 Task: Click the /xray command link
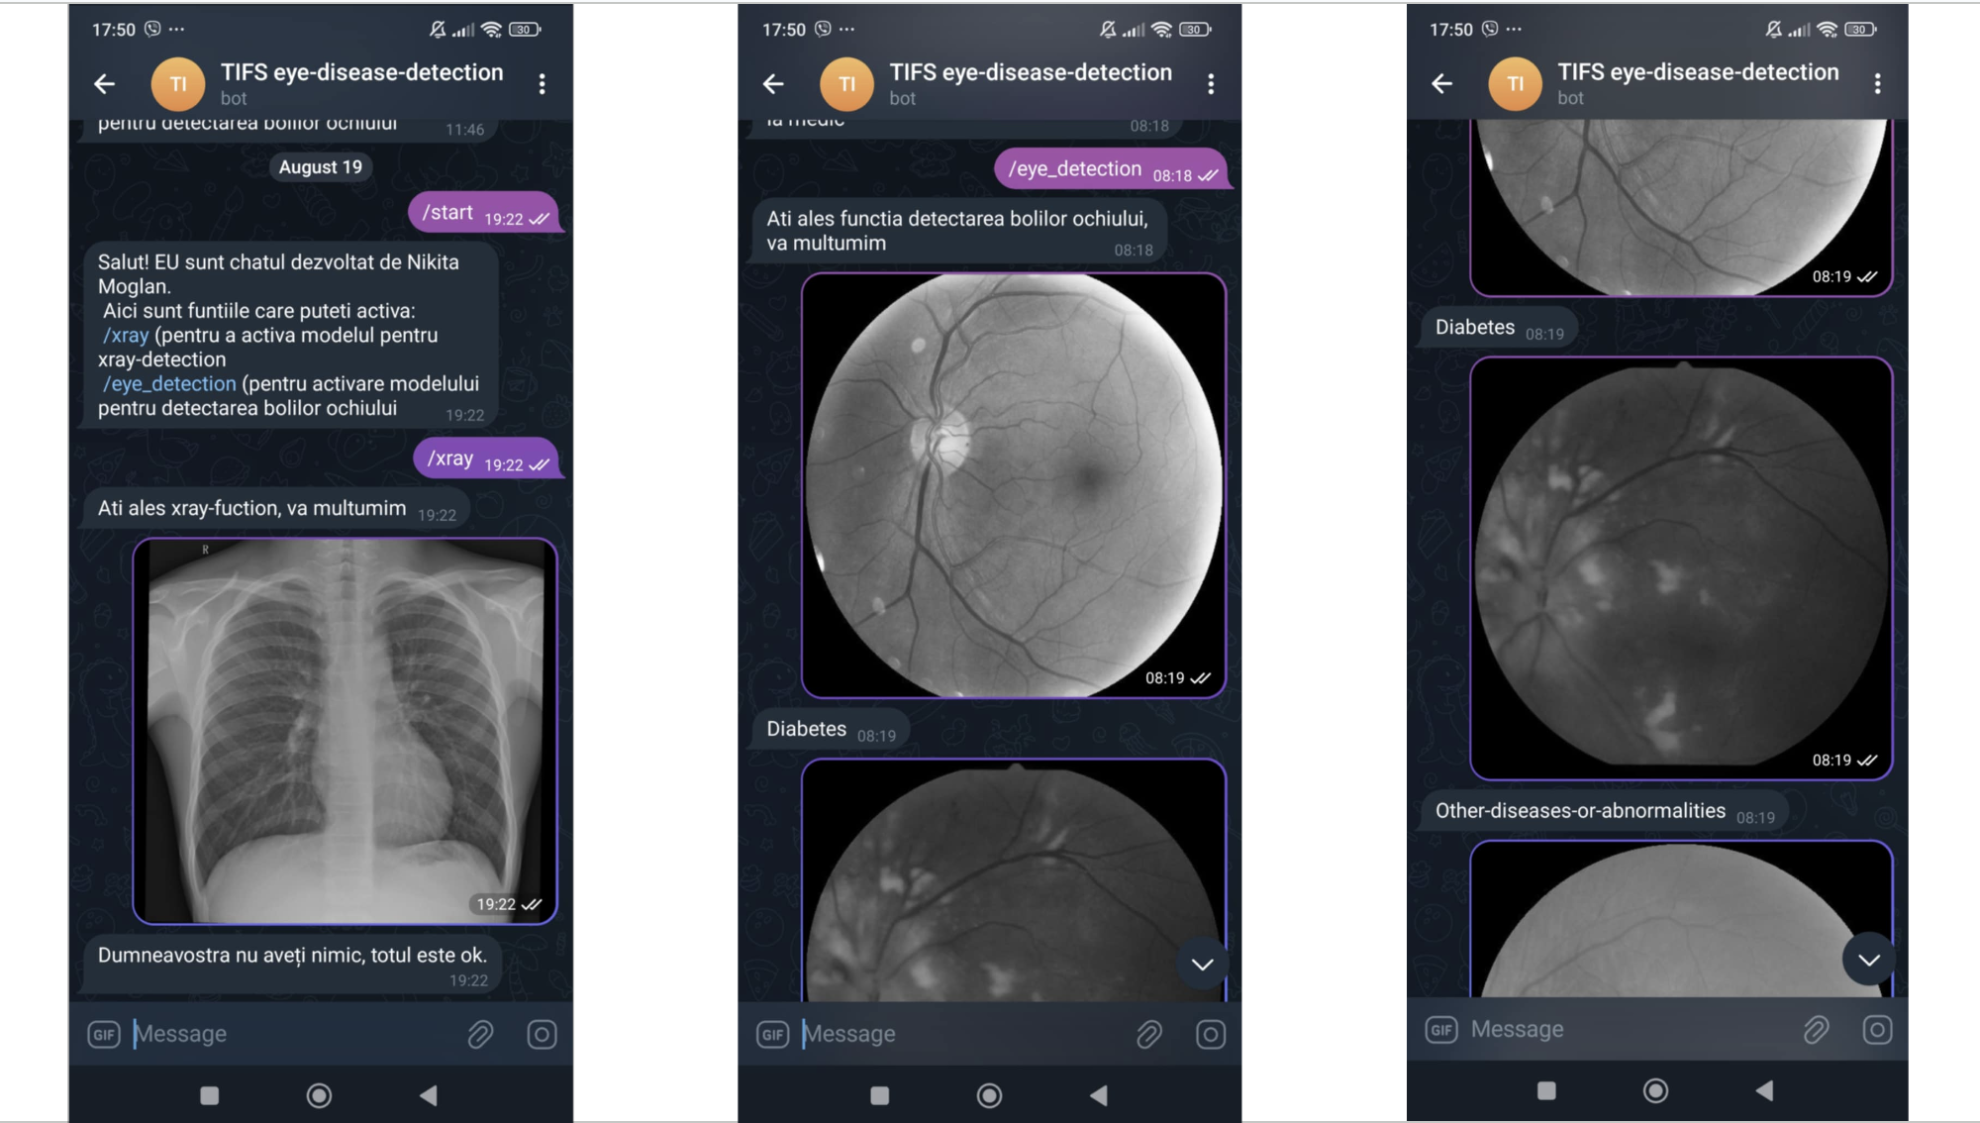pos(126,335)
